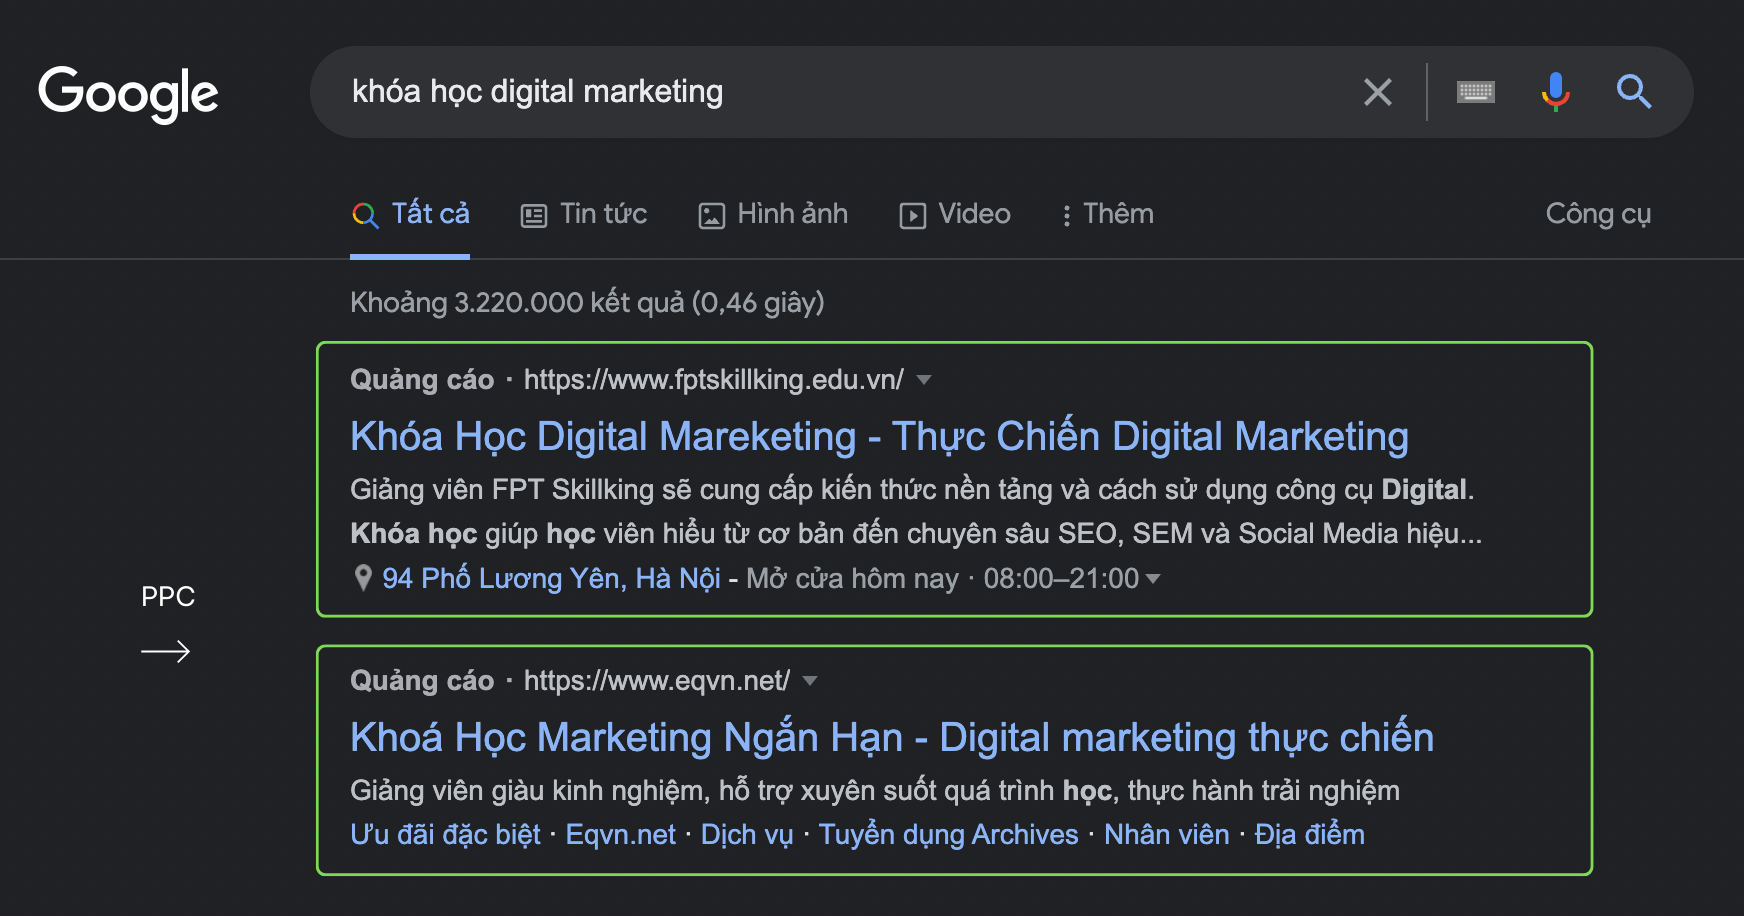
Task: Click the 'Giảng viên giàu kinh nghiệm' ad description
Action: click(x=875, y=791)
